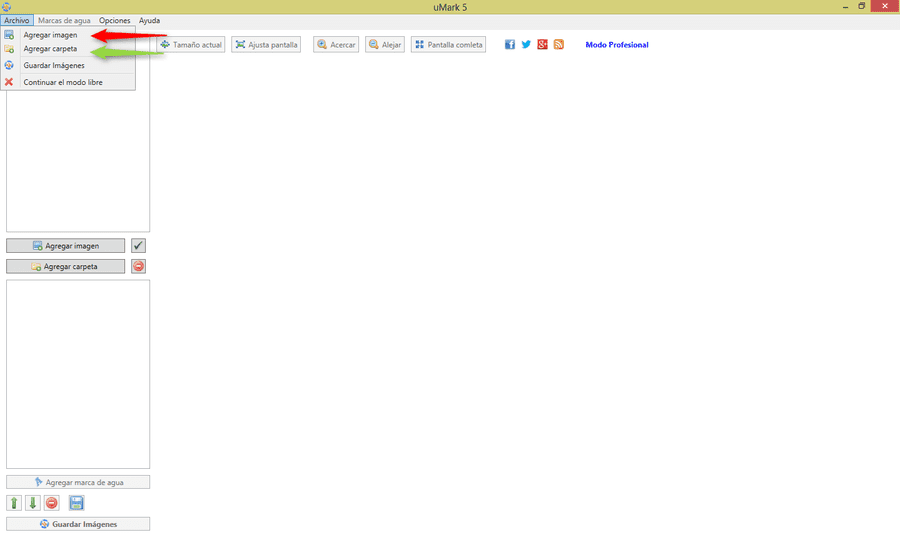Select Continuar el modo libre menu entry
Screen dimensions: 900x535
(68, 82)
